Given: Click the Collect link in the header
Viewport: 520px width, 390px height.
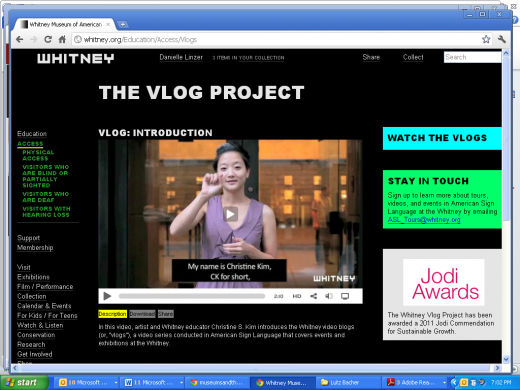Looking at the screenshot, I should point(413,57).
